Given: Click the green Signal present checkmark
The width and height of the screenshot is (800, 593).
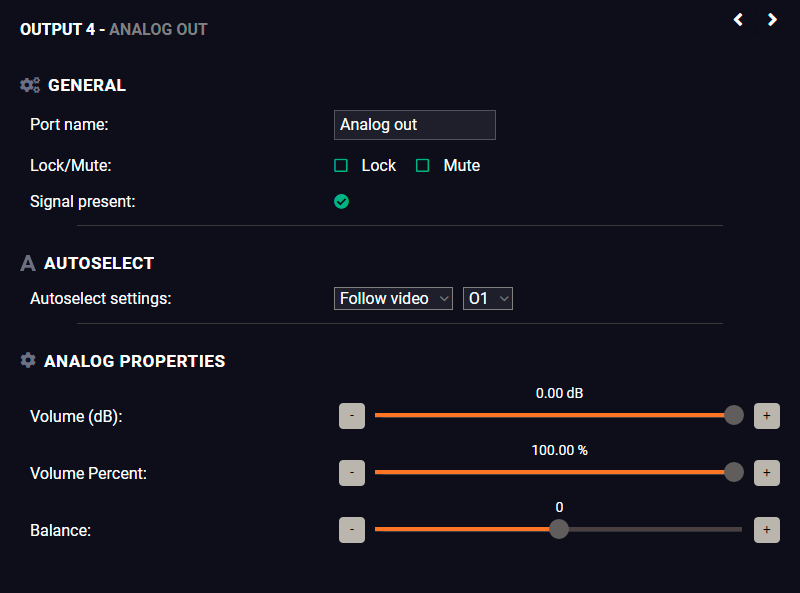Looking at the screenshot, I should tap(341, 202).
